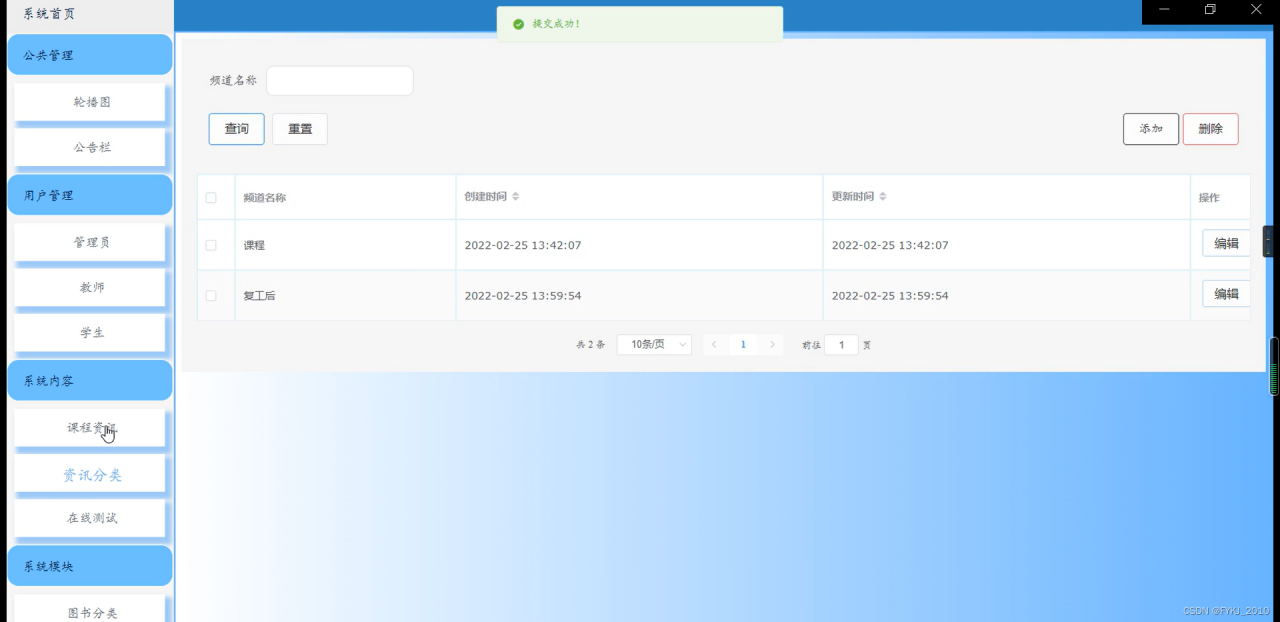This screenshot has width=1280, height=622.
Task: Collapse the 公共管理 menu group
Action: (x=90, y=55)
